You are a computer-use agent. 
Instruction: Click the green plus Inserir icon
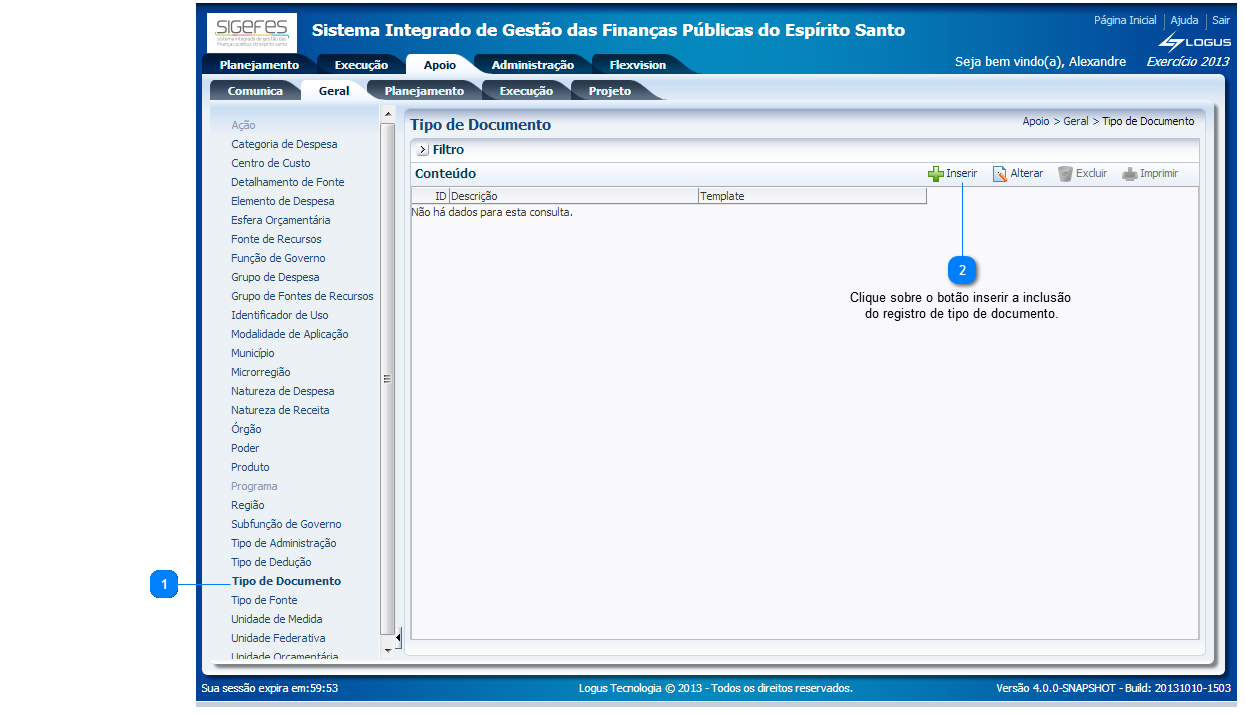pyautogui.click(x=936, y=174)
